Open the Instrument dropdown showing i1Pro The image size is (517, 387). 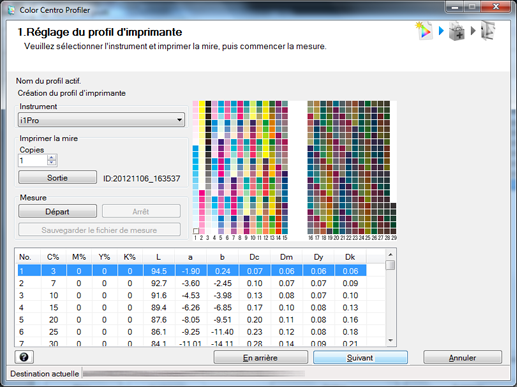(x=101, y=120)
